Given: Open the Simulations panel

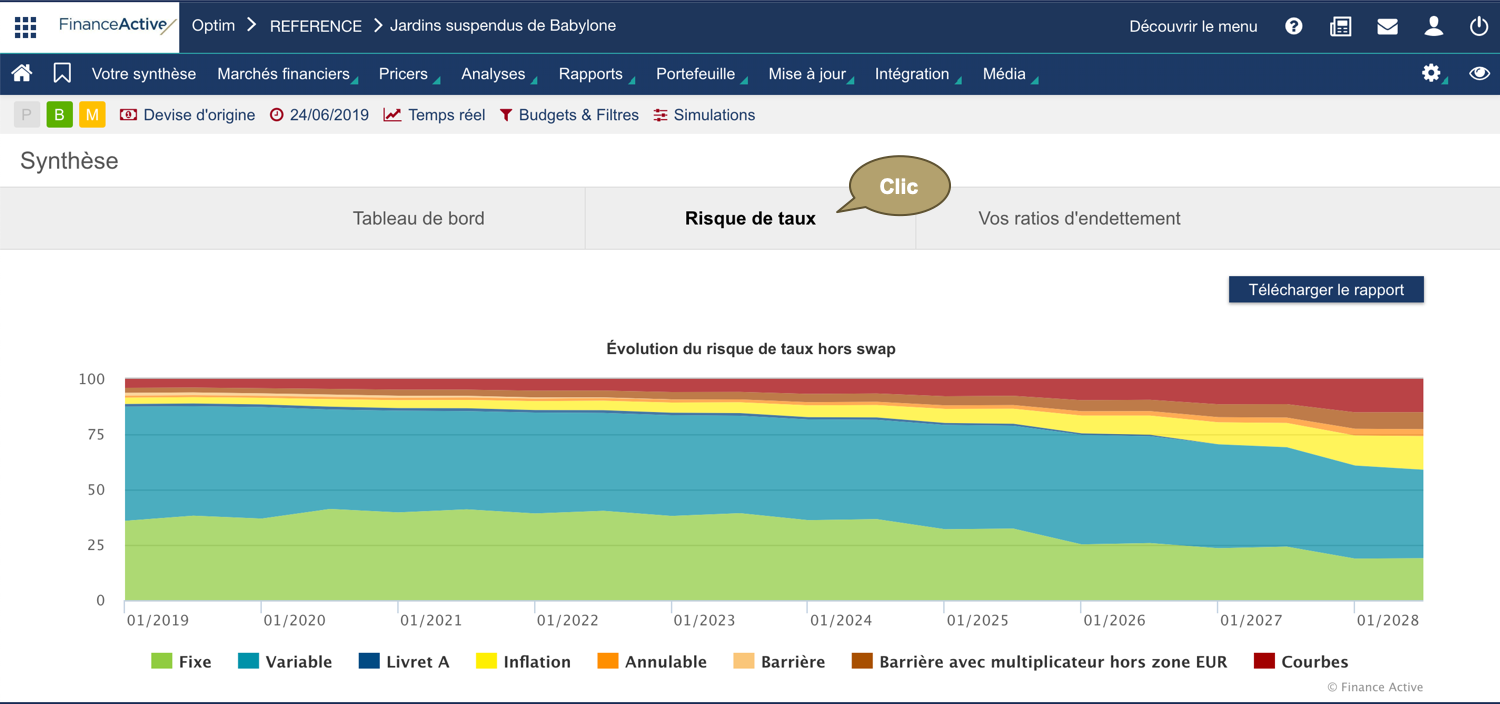Looking at the screenshot, I should [704, 114].
